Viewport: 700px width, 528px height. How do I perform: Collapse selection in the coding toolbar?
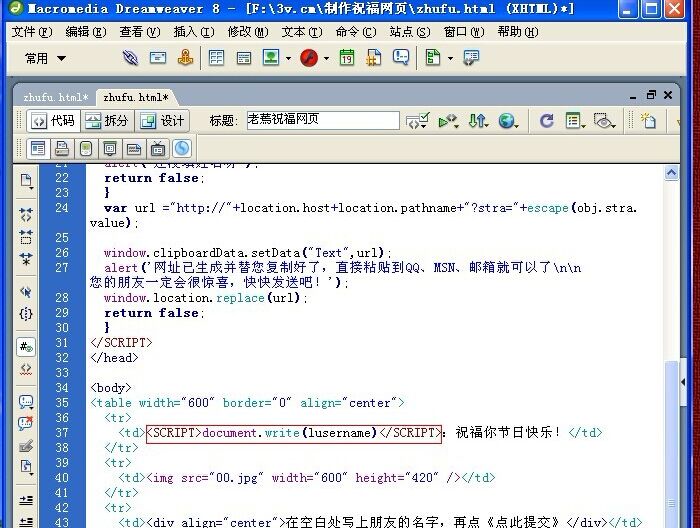pyautogui.click(x=26, y=237)
